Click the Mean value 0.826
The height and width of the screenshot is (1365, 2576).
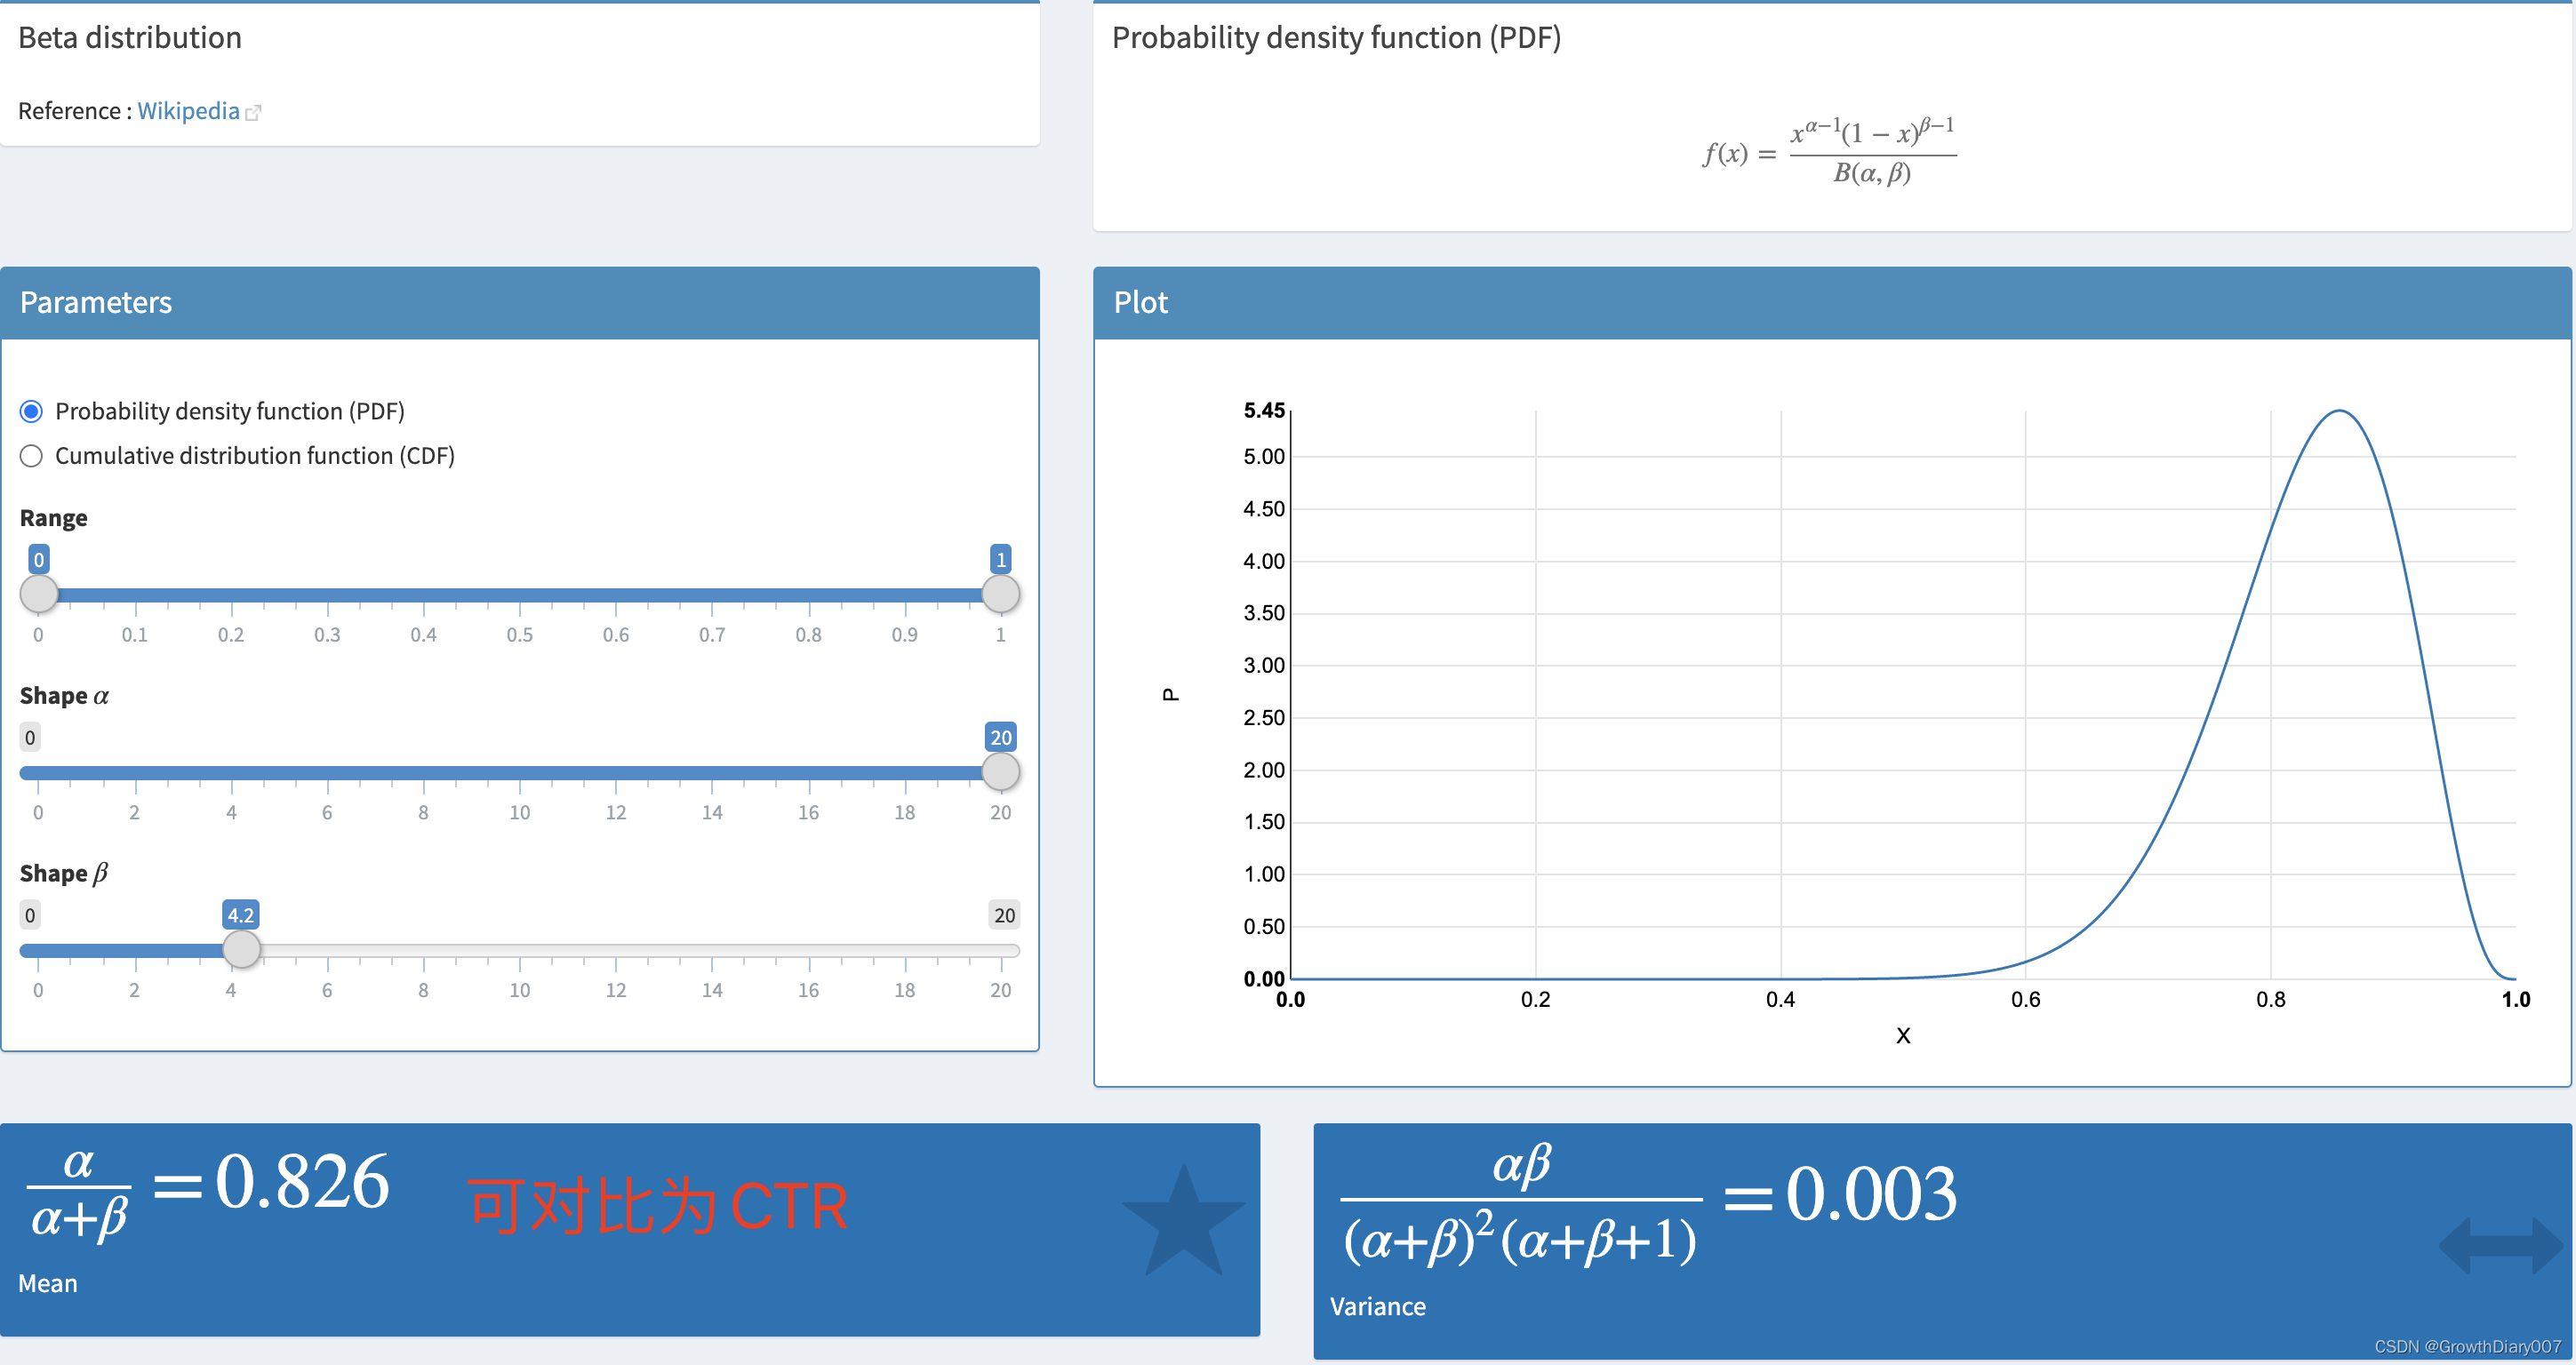pyautogui.click(x=302, y=1182)
